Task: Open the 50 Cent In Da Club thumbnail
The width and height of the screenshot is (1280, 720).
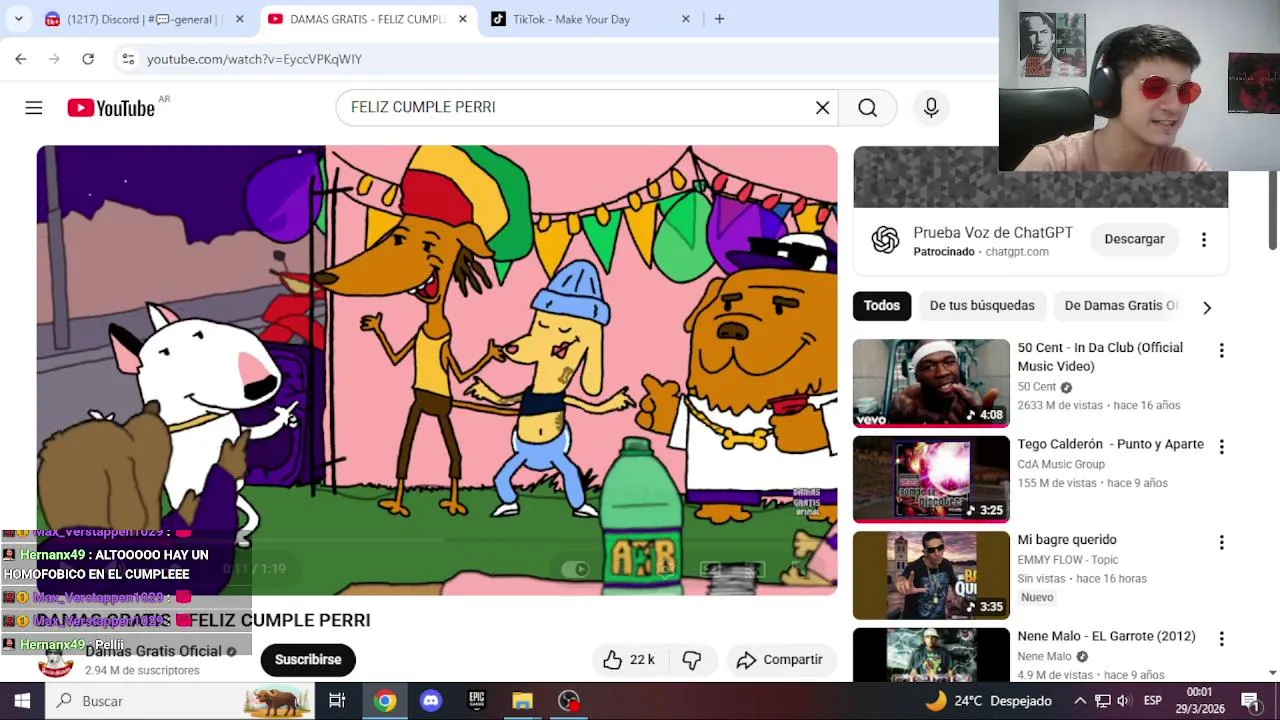Action: point(931,383)
